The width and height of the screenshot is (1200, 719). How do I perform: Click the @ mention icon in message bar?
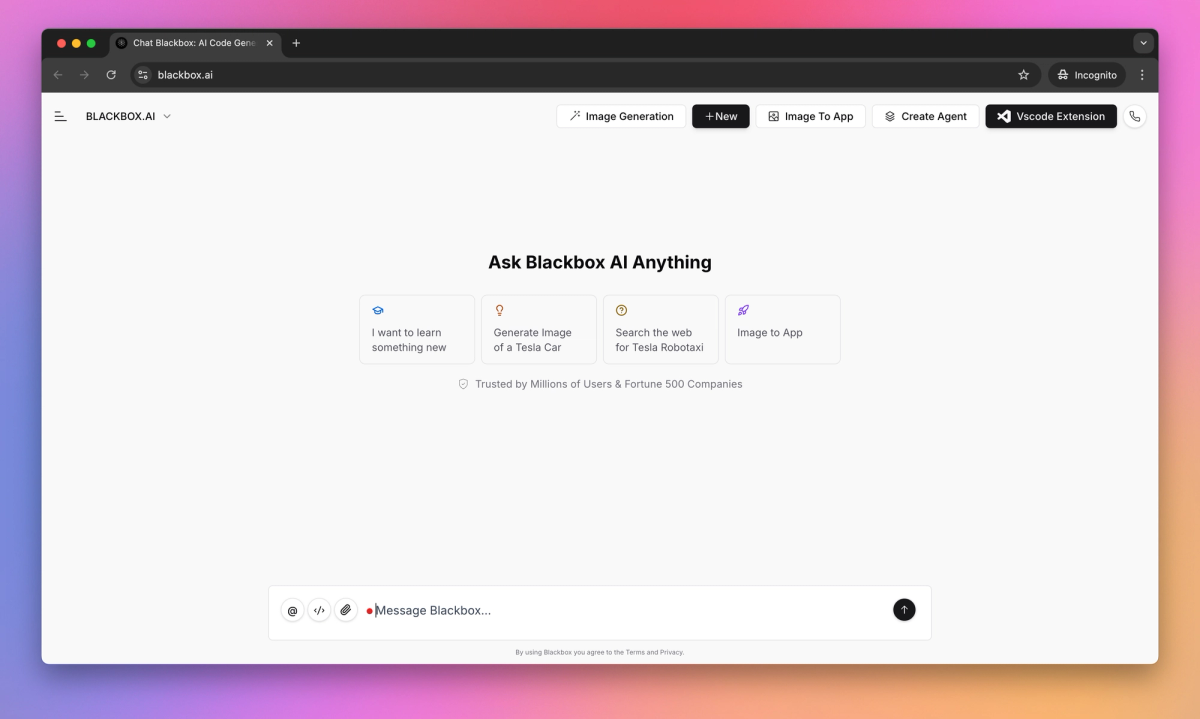pos(292,609)
